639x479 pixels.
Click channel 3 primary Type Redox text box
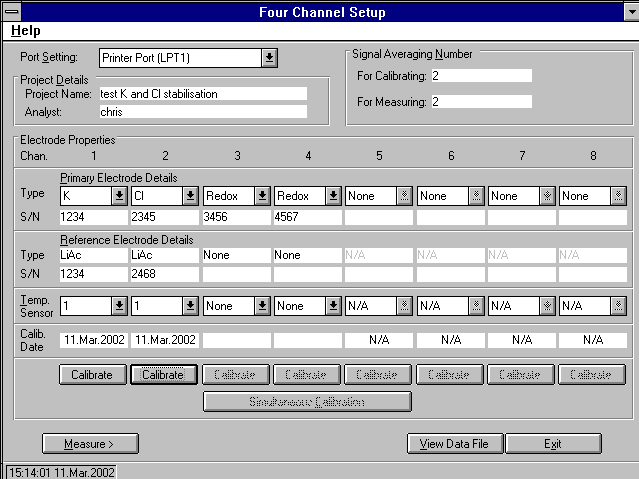click(229, 196)
